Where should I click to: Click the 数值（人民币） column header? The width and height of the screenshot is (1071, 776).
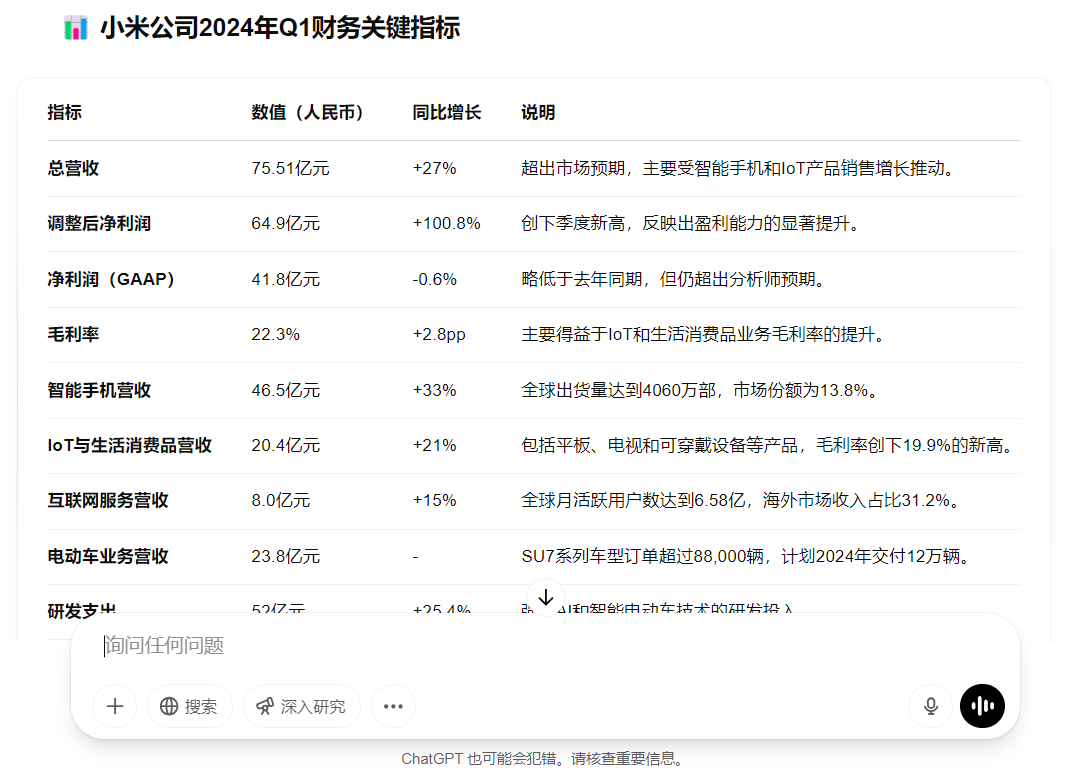(x=307, y=113)
